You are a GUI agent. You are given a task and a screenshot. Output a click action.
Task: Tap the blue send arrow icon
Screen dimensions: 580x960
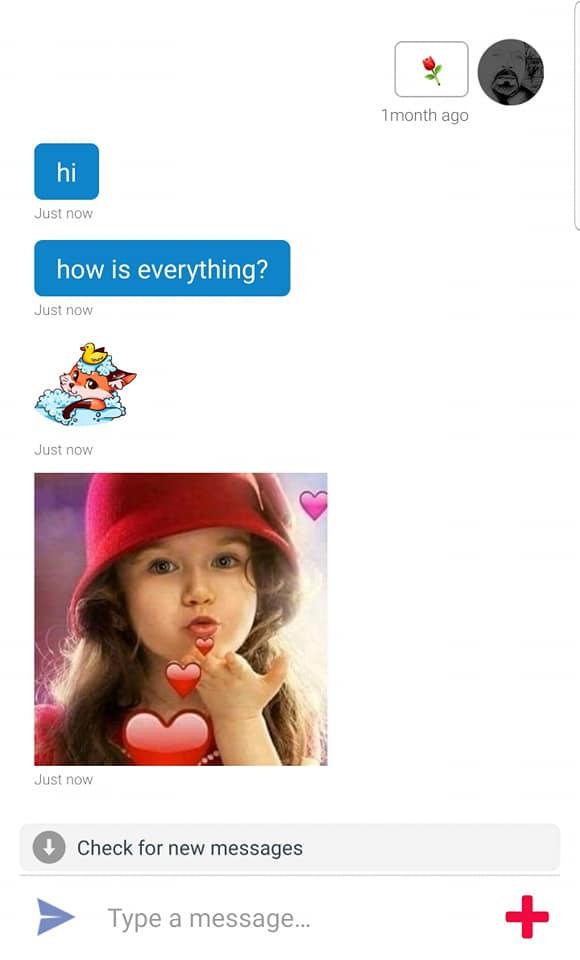point(55,917)
